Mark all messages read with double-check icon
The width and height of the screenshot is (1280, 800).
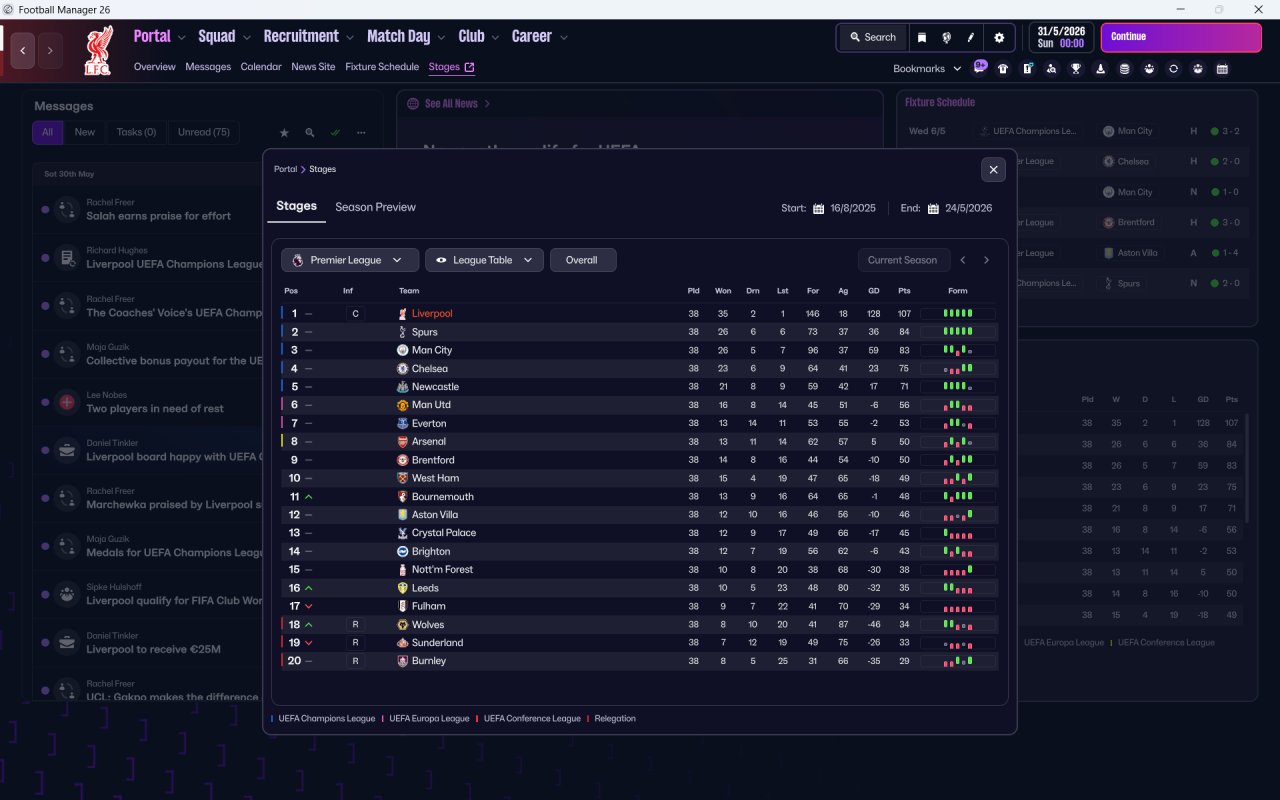coord(336,132)
